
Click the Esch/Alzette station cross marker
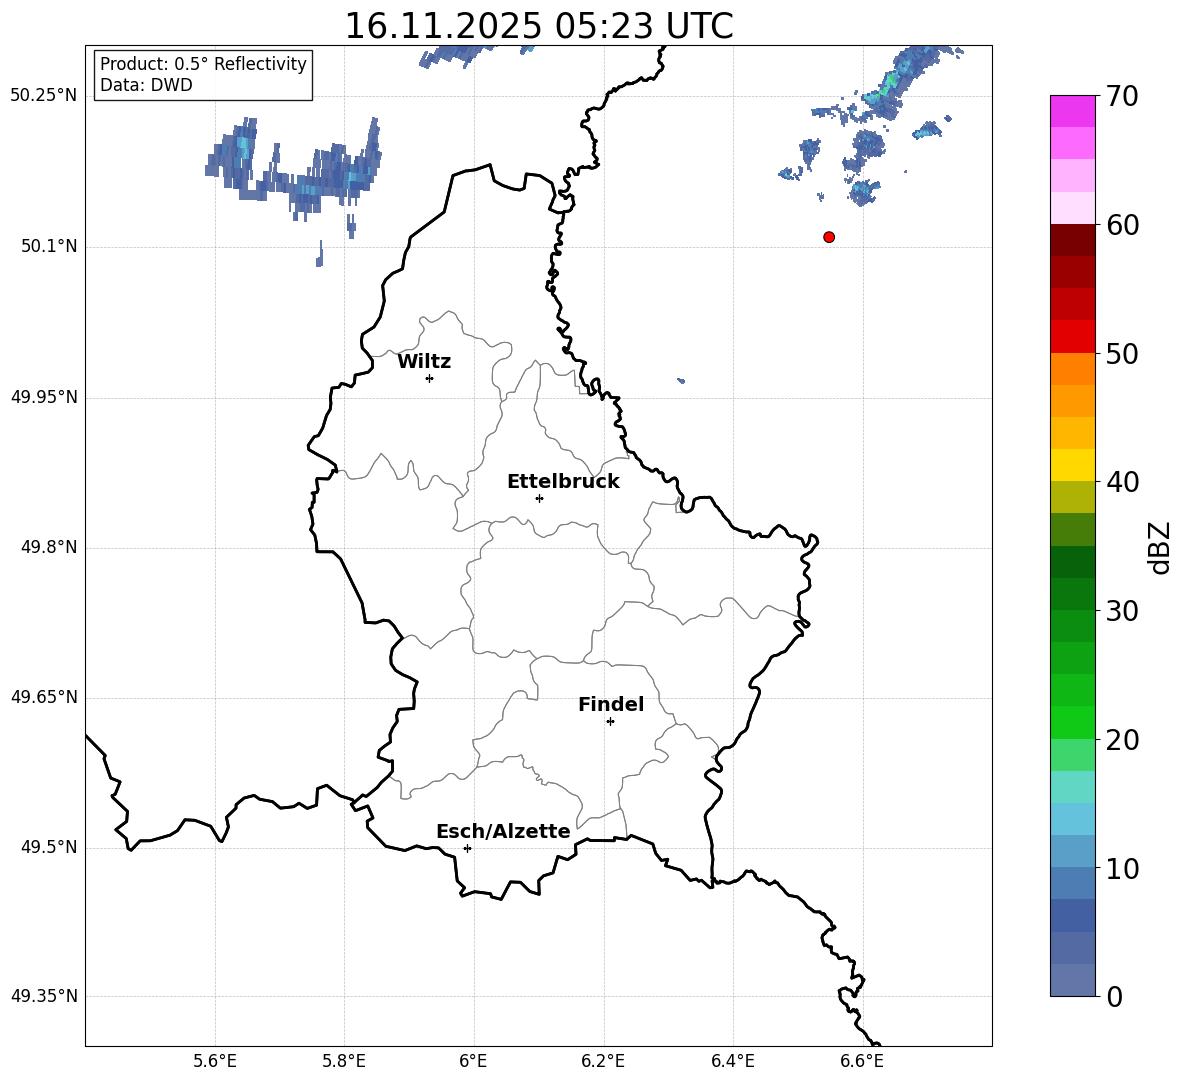(467, 848)
